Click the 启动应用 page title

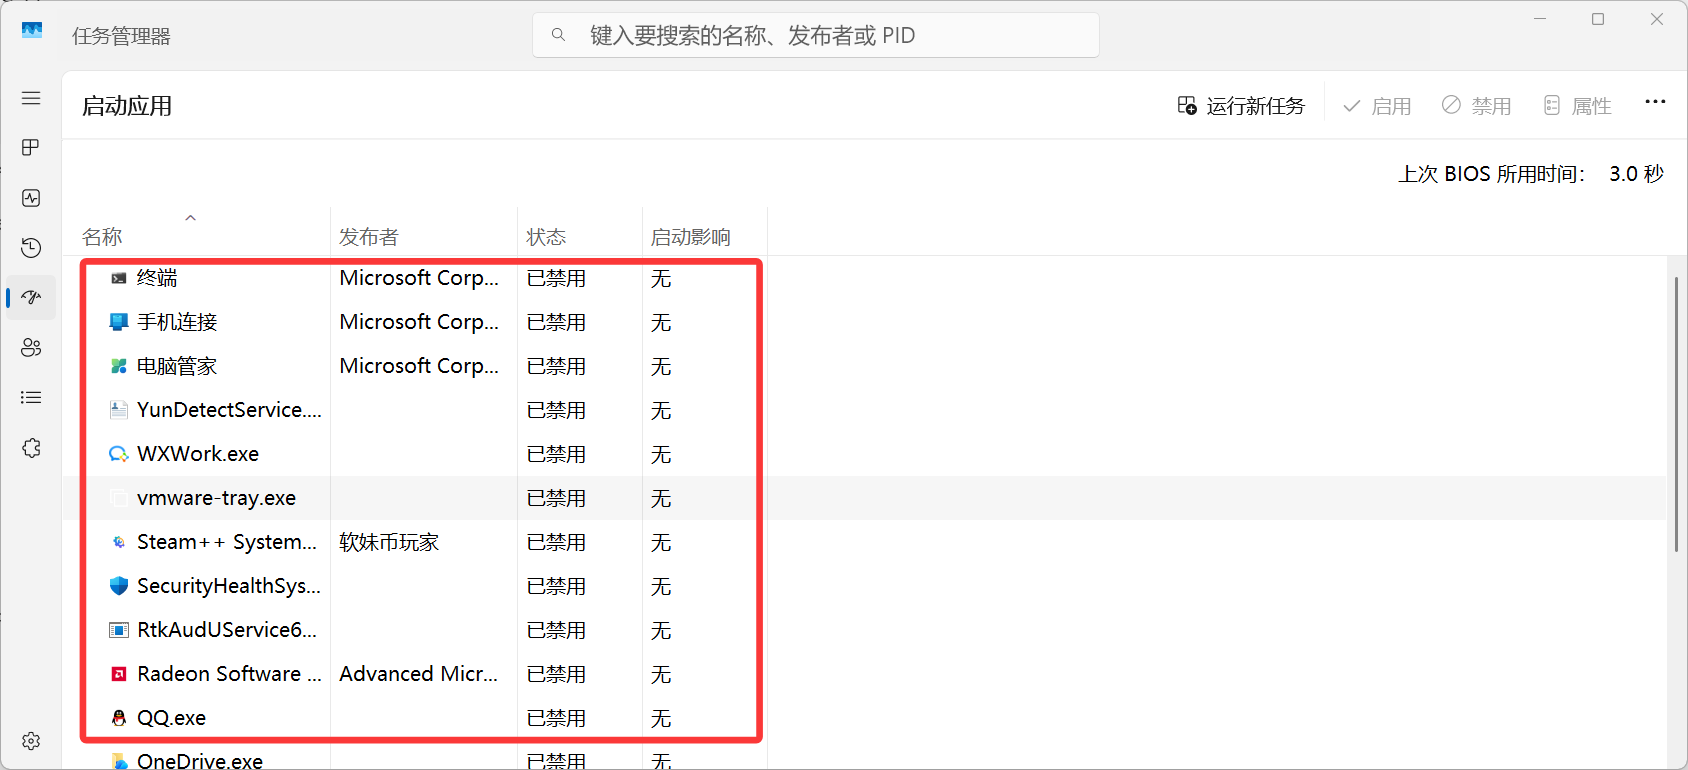127,106
